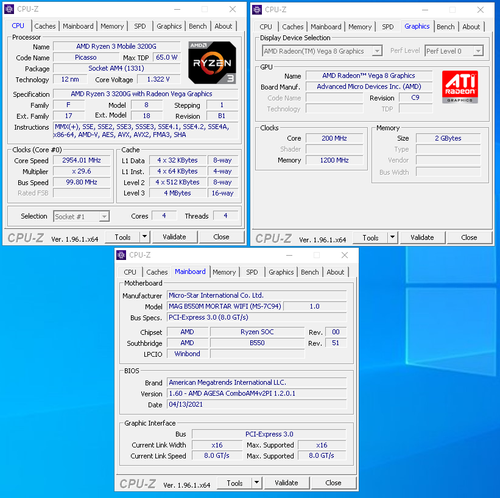Open Bench tab in Graphics window

tap(446, 27)
